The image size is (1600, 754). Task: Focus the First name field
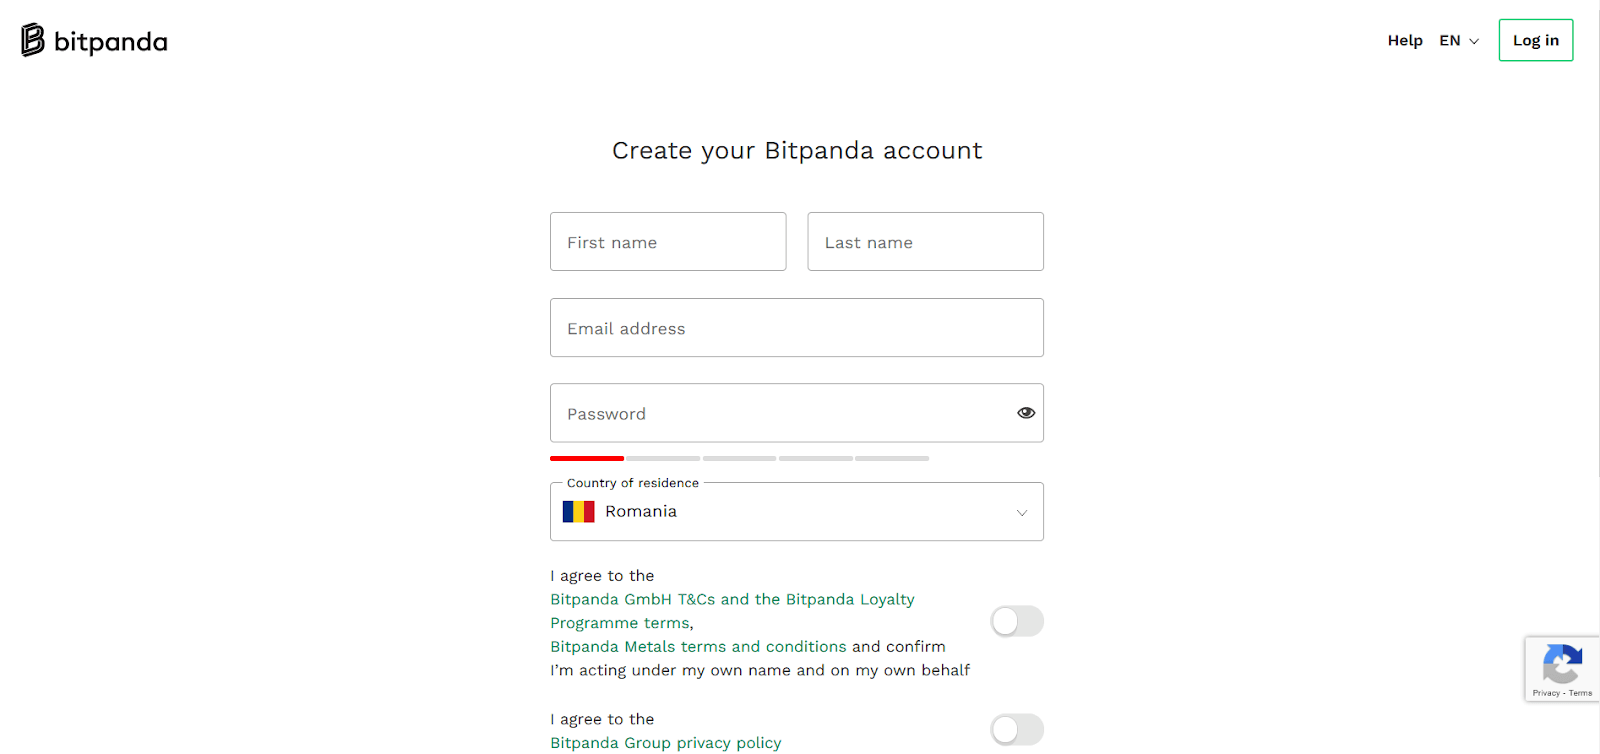click(x=668, y=241)
